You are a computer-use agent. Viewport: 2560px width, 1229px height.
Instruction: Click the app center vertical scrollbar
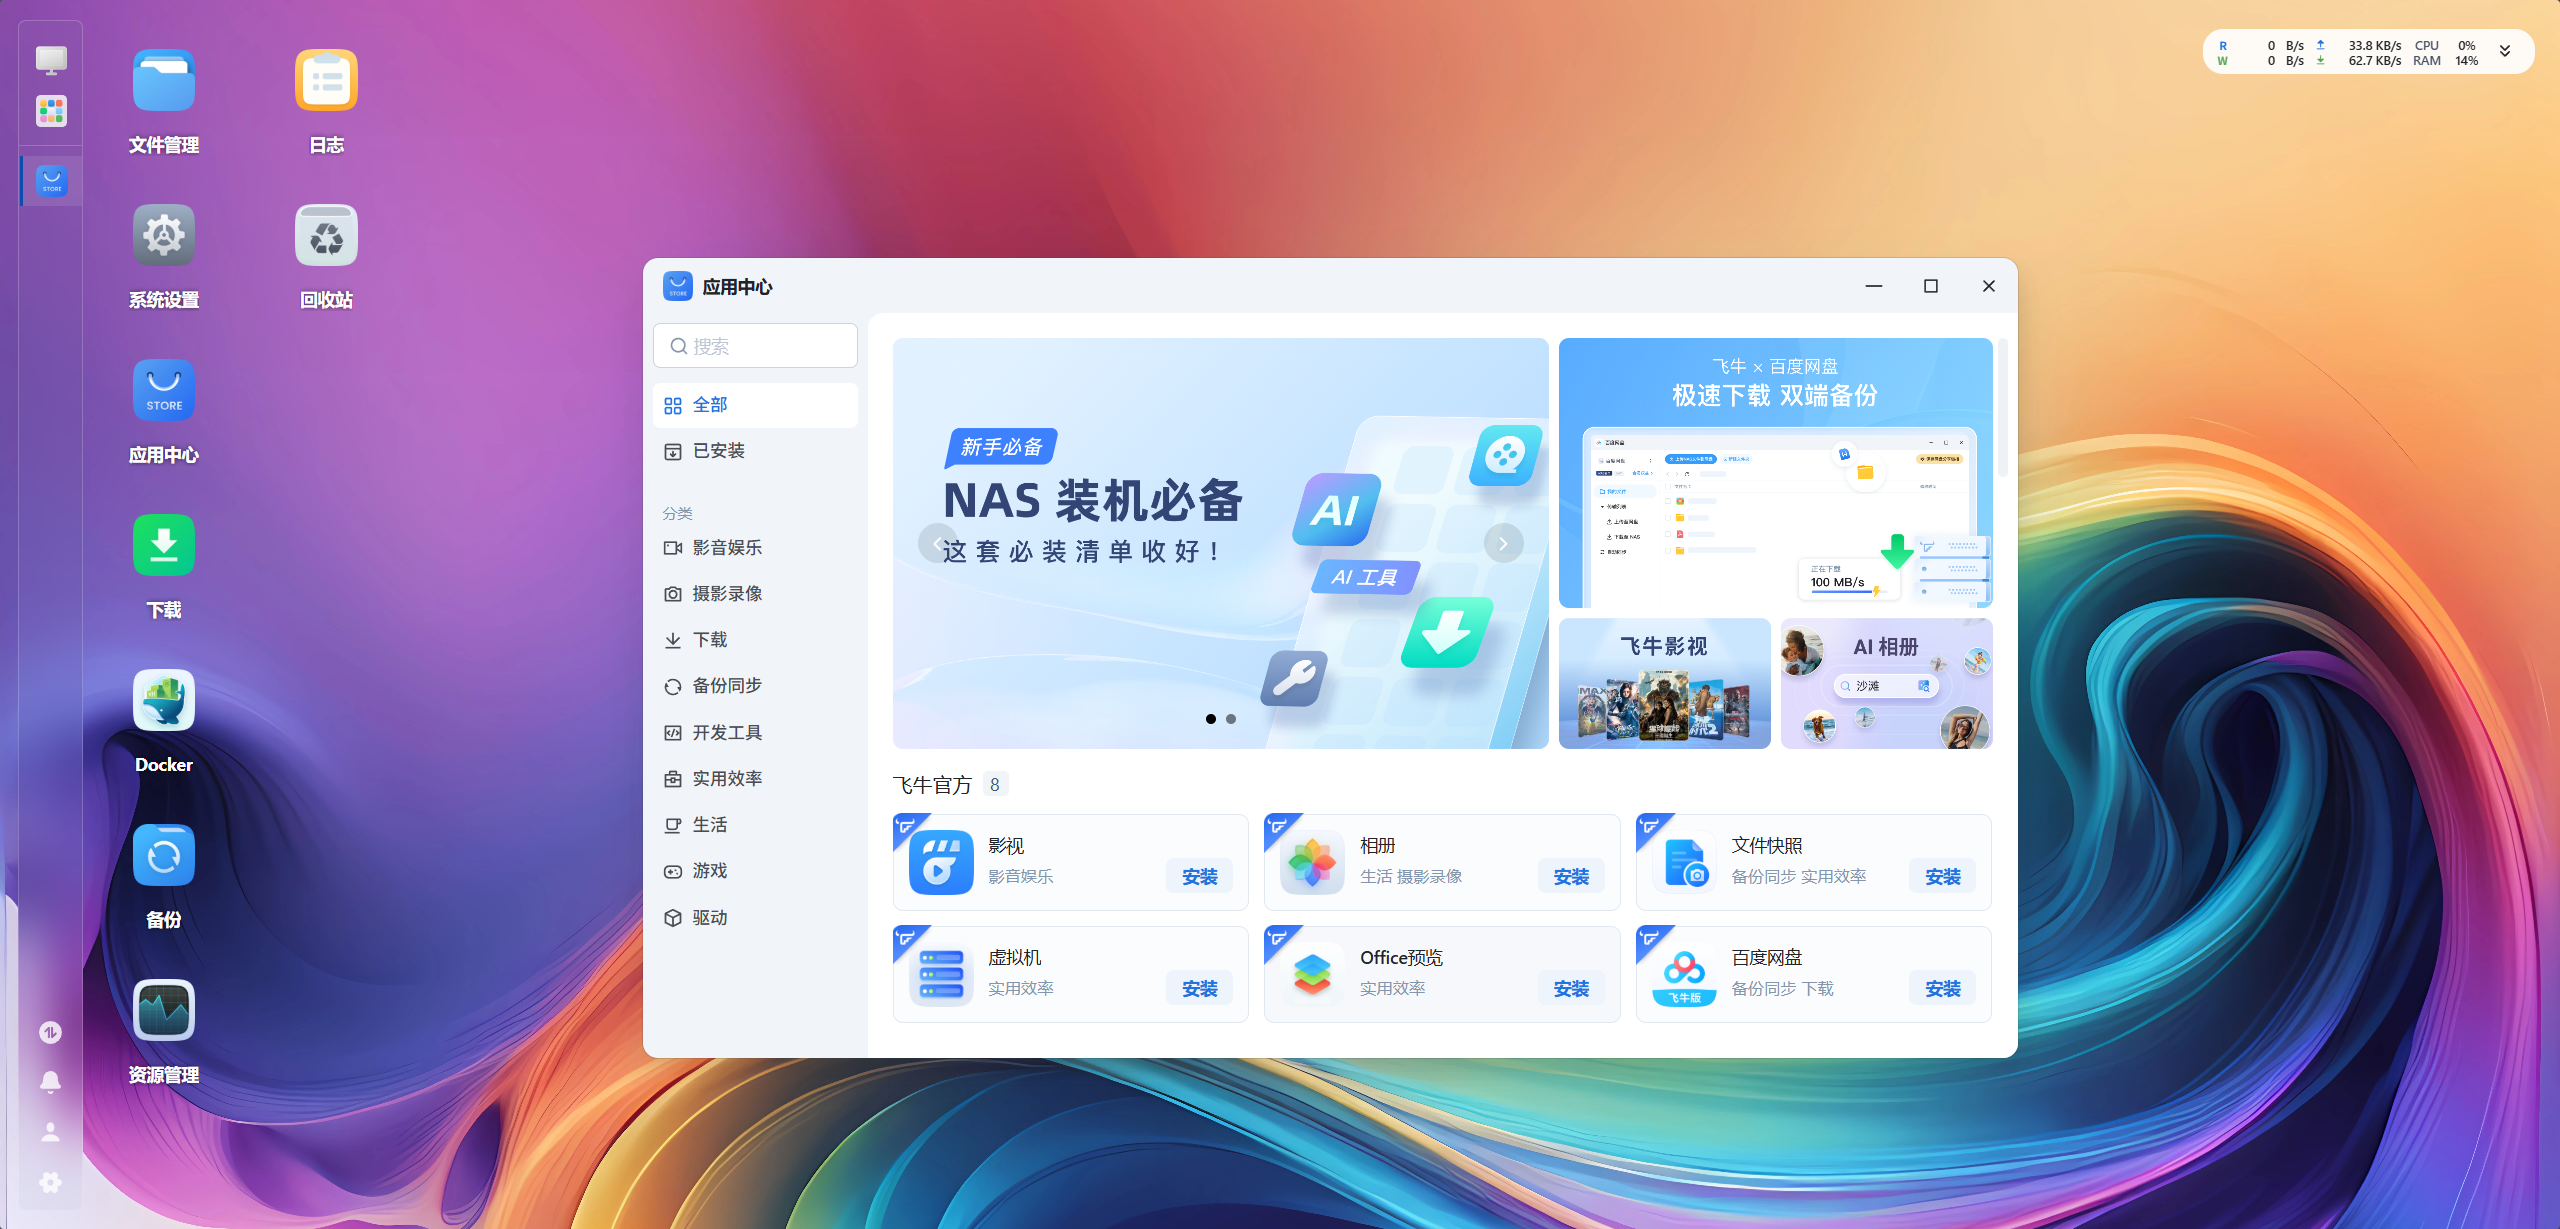tap(2003, 408)
